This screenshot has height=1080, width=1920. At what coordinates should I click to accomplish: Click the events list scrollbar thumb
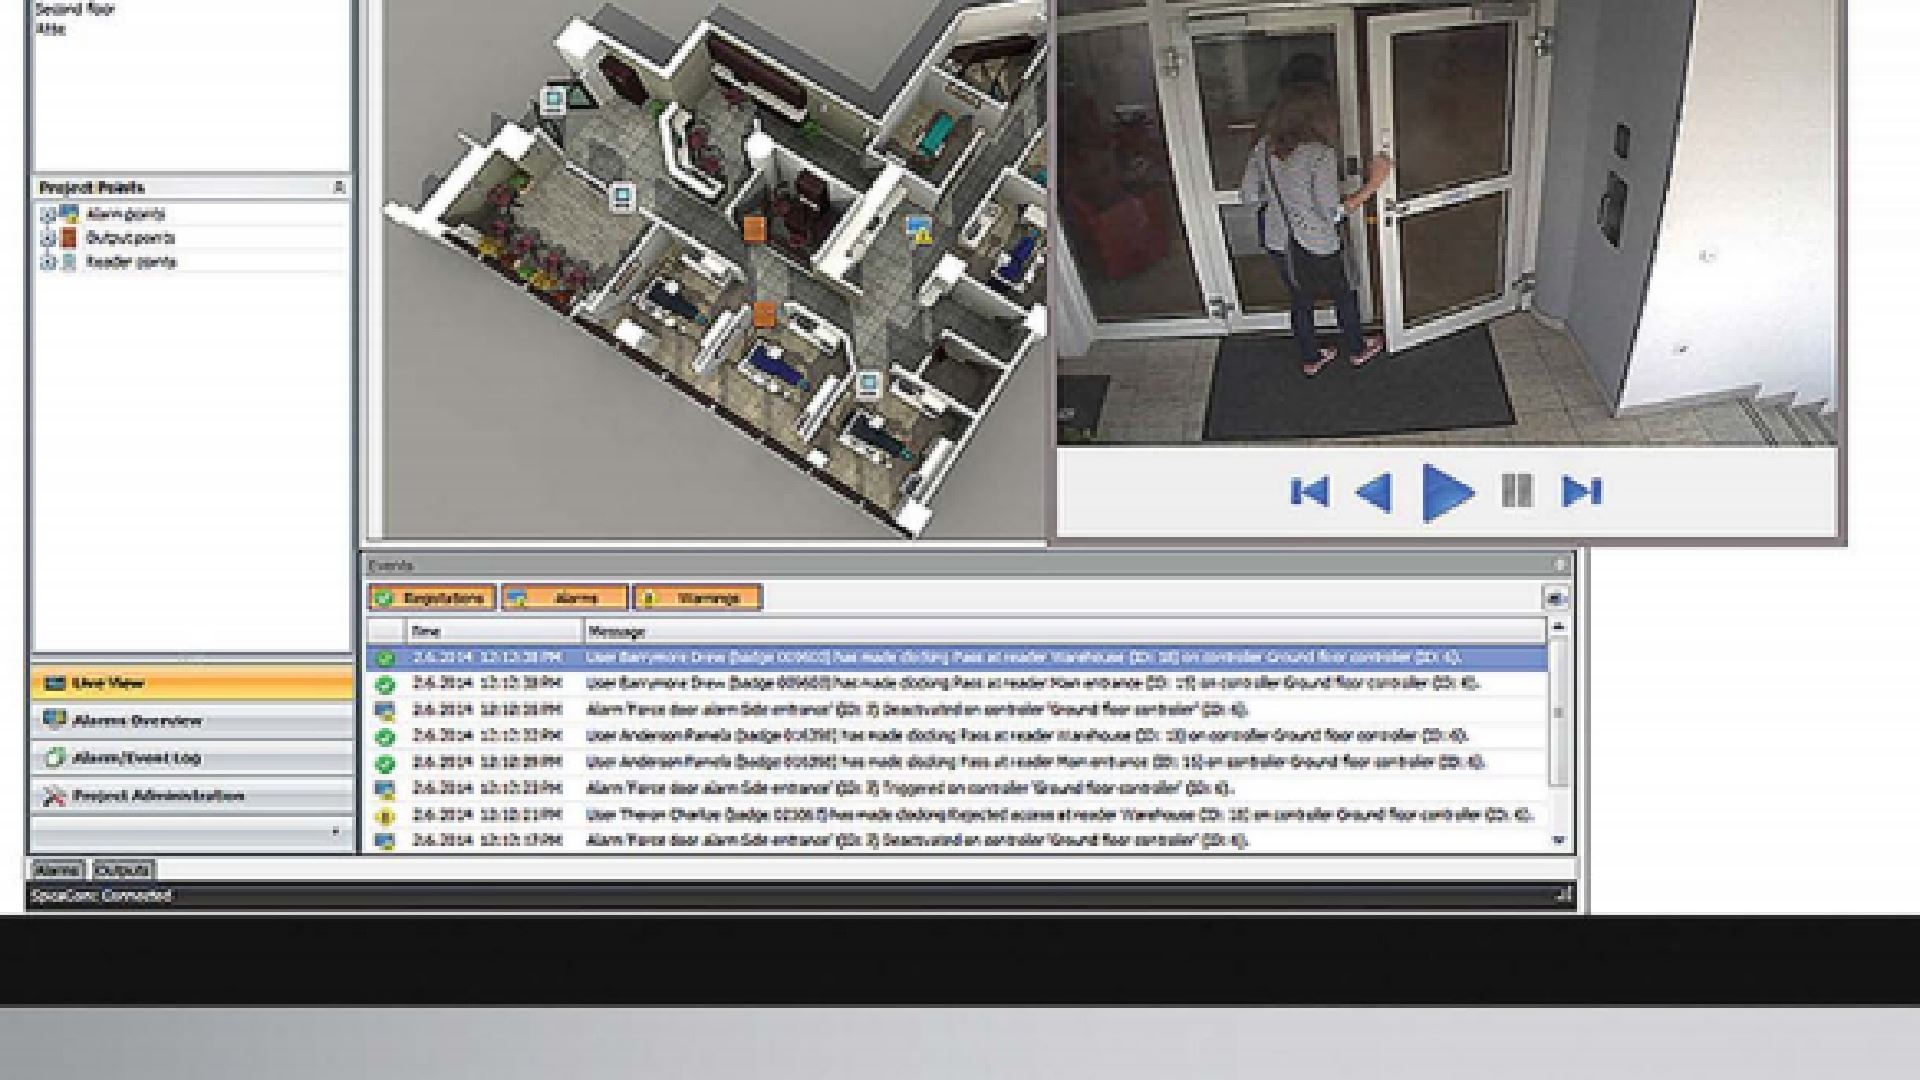coord(1558,712)
